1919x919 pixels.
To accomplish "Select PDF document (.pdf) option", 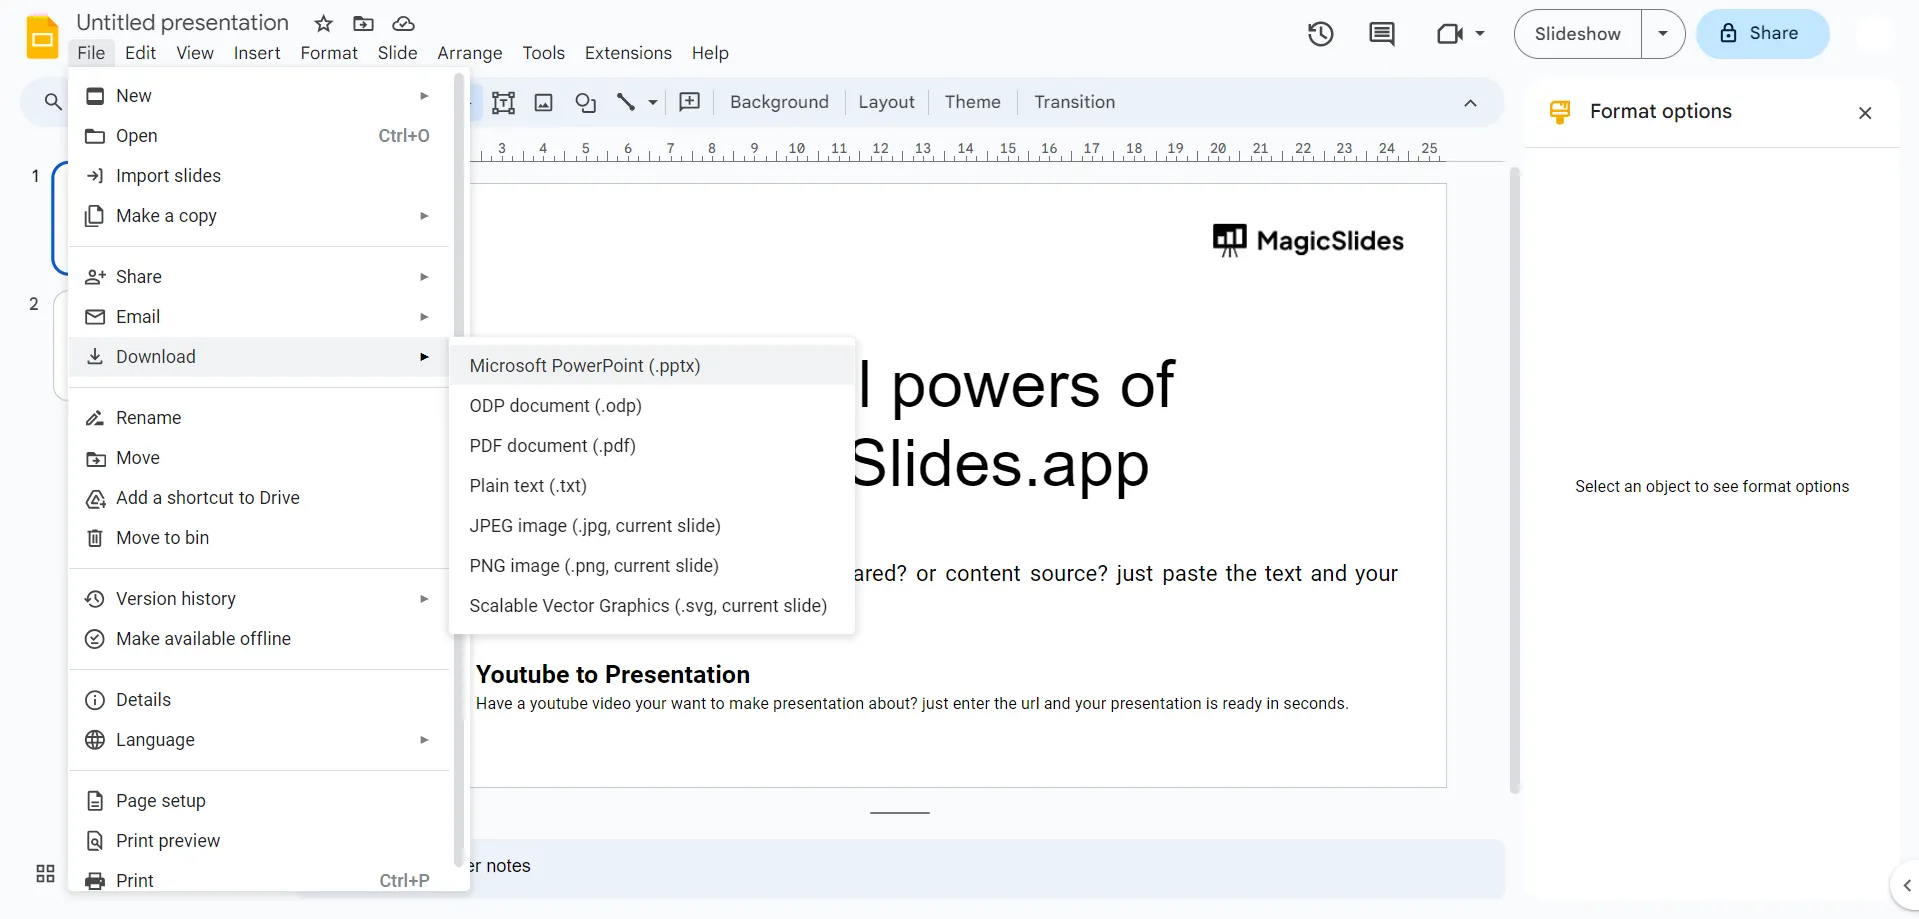I will (x=552, y=446).
